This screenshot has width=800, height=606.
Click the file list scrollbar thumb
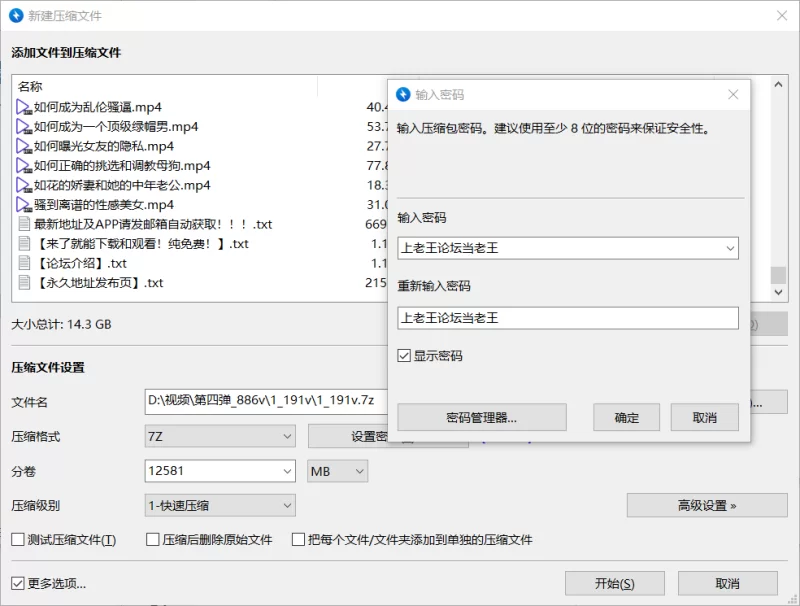(x=778, y=275)
